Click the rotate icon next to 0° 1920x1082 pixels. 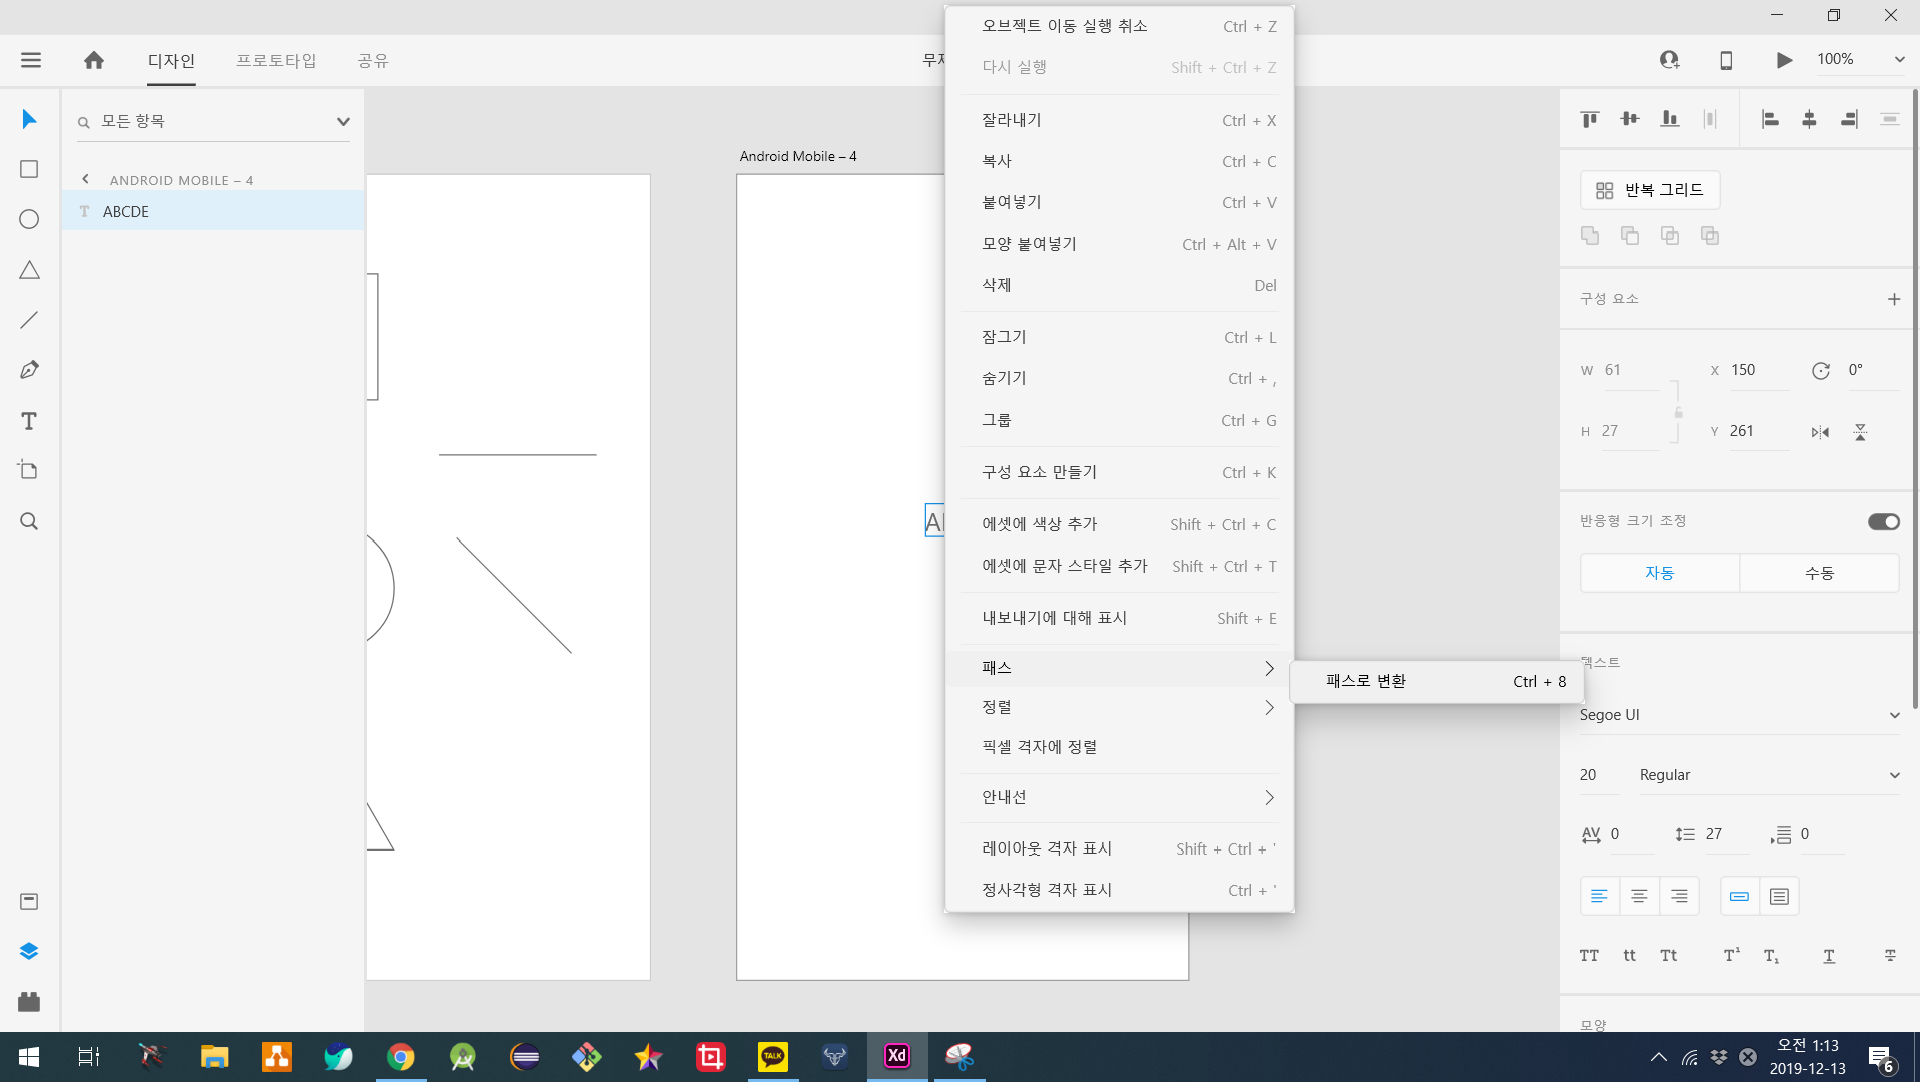tap(1820, 371)
